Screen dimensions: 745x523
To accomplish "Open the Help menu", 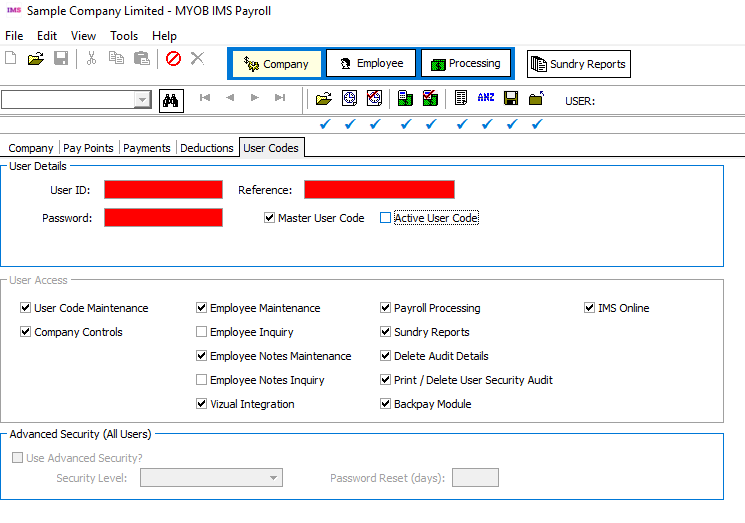I will tap(164, 36).
